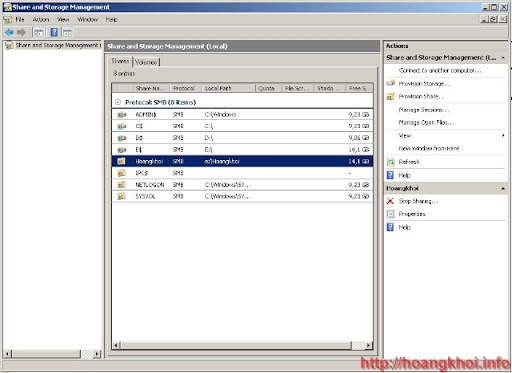Click Connect to another computer...
Screen dimensions: 512x373
[x=440, y=71]
